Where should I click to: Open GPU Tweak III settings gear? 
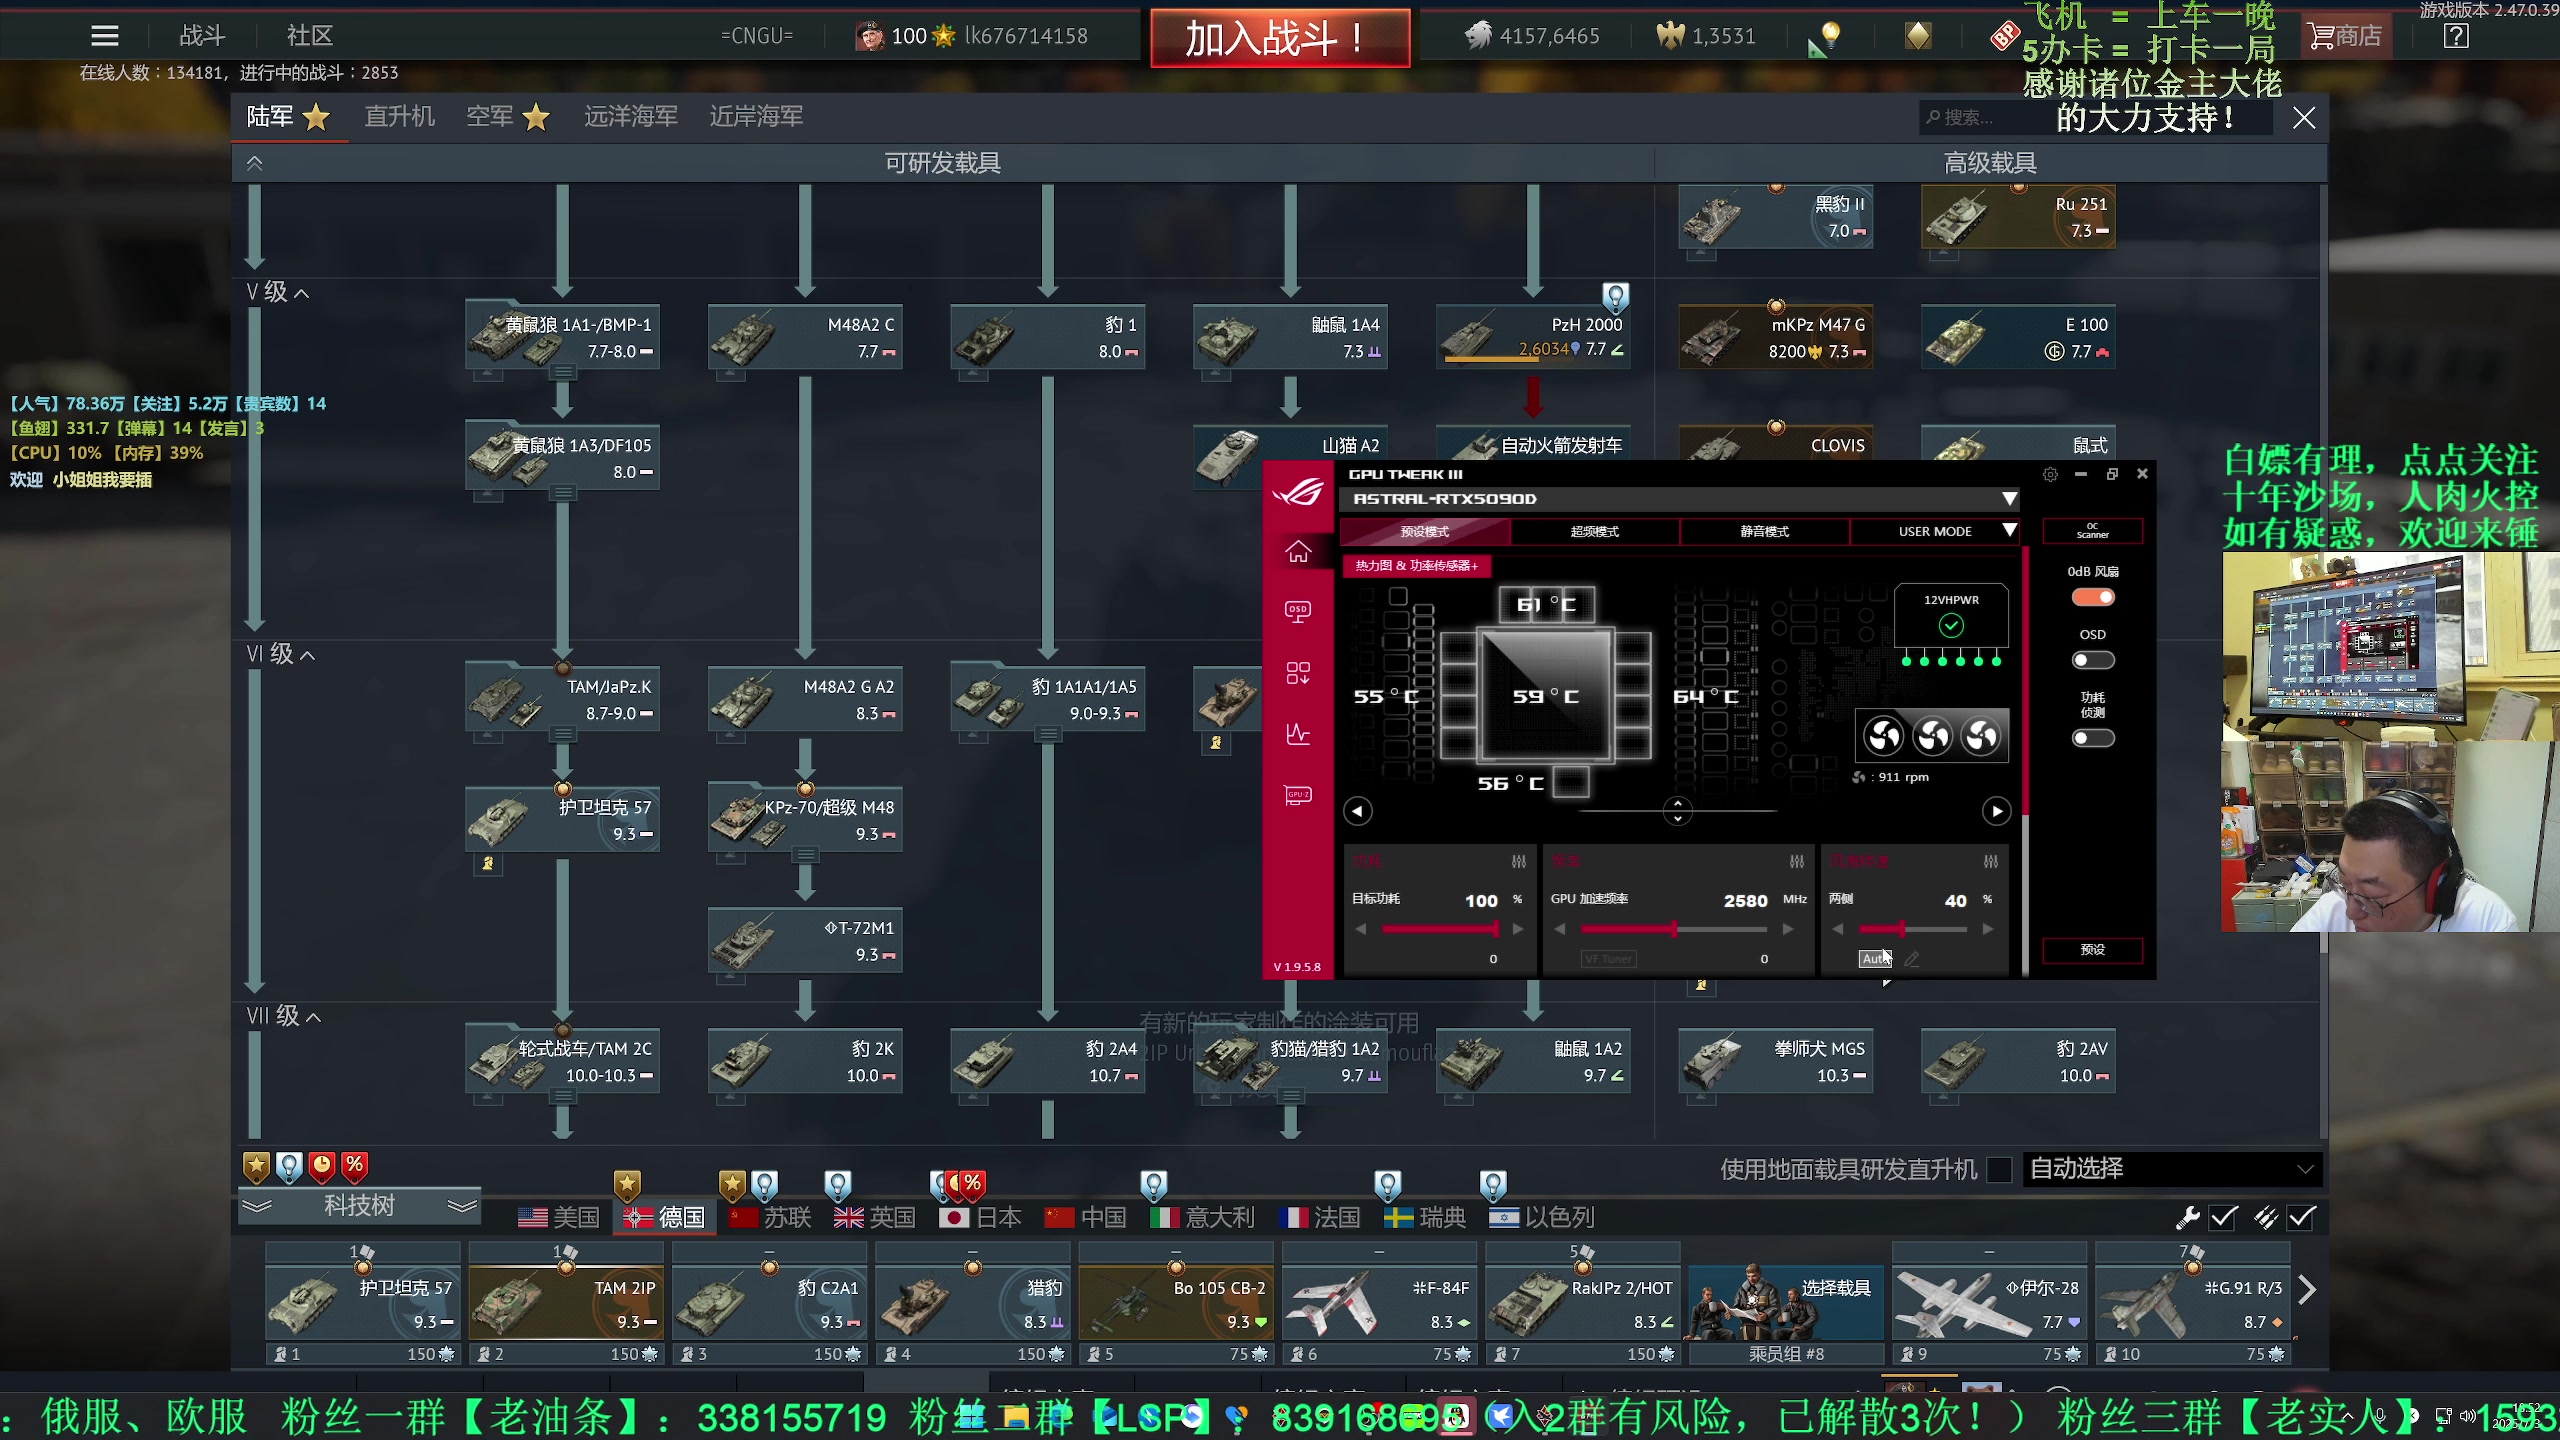[x=2050, y=474]
